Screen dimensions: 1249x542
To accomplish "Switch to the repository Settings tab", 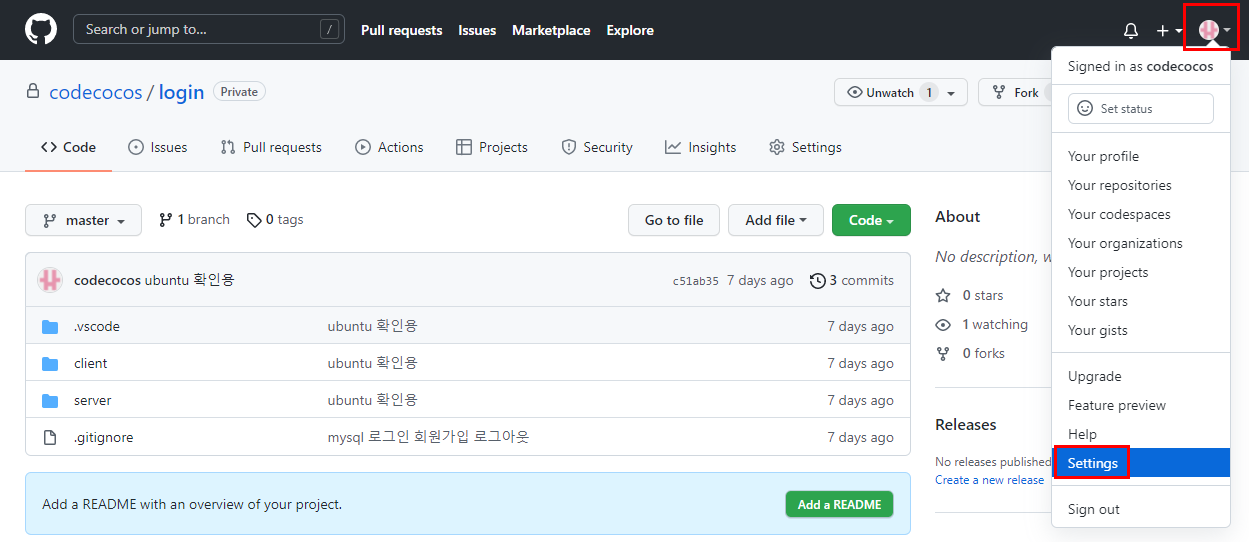I will (x=805, y=147).
